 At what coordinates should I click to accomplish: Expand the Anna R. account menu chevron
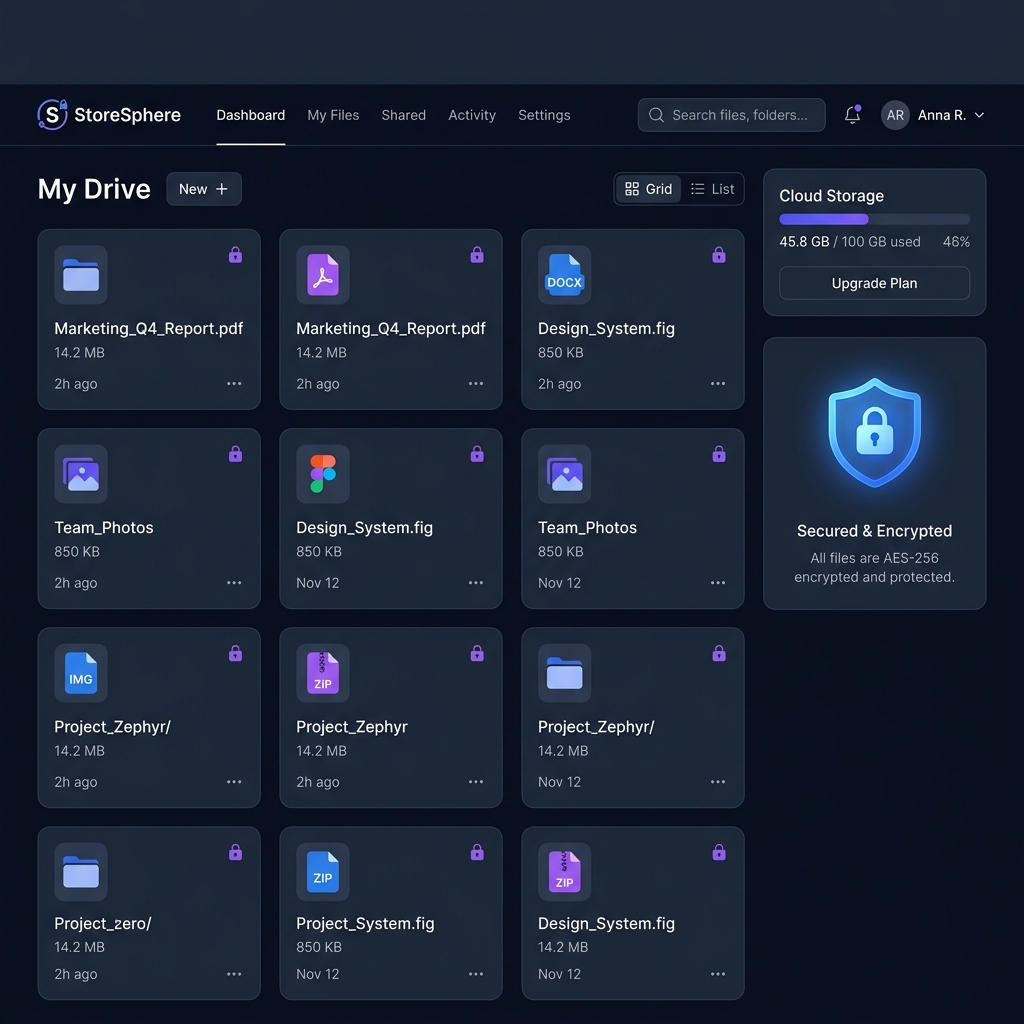[x=979, y=115]
